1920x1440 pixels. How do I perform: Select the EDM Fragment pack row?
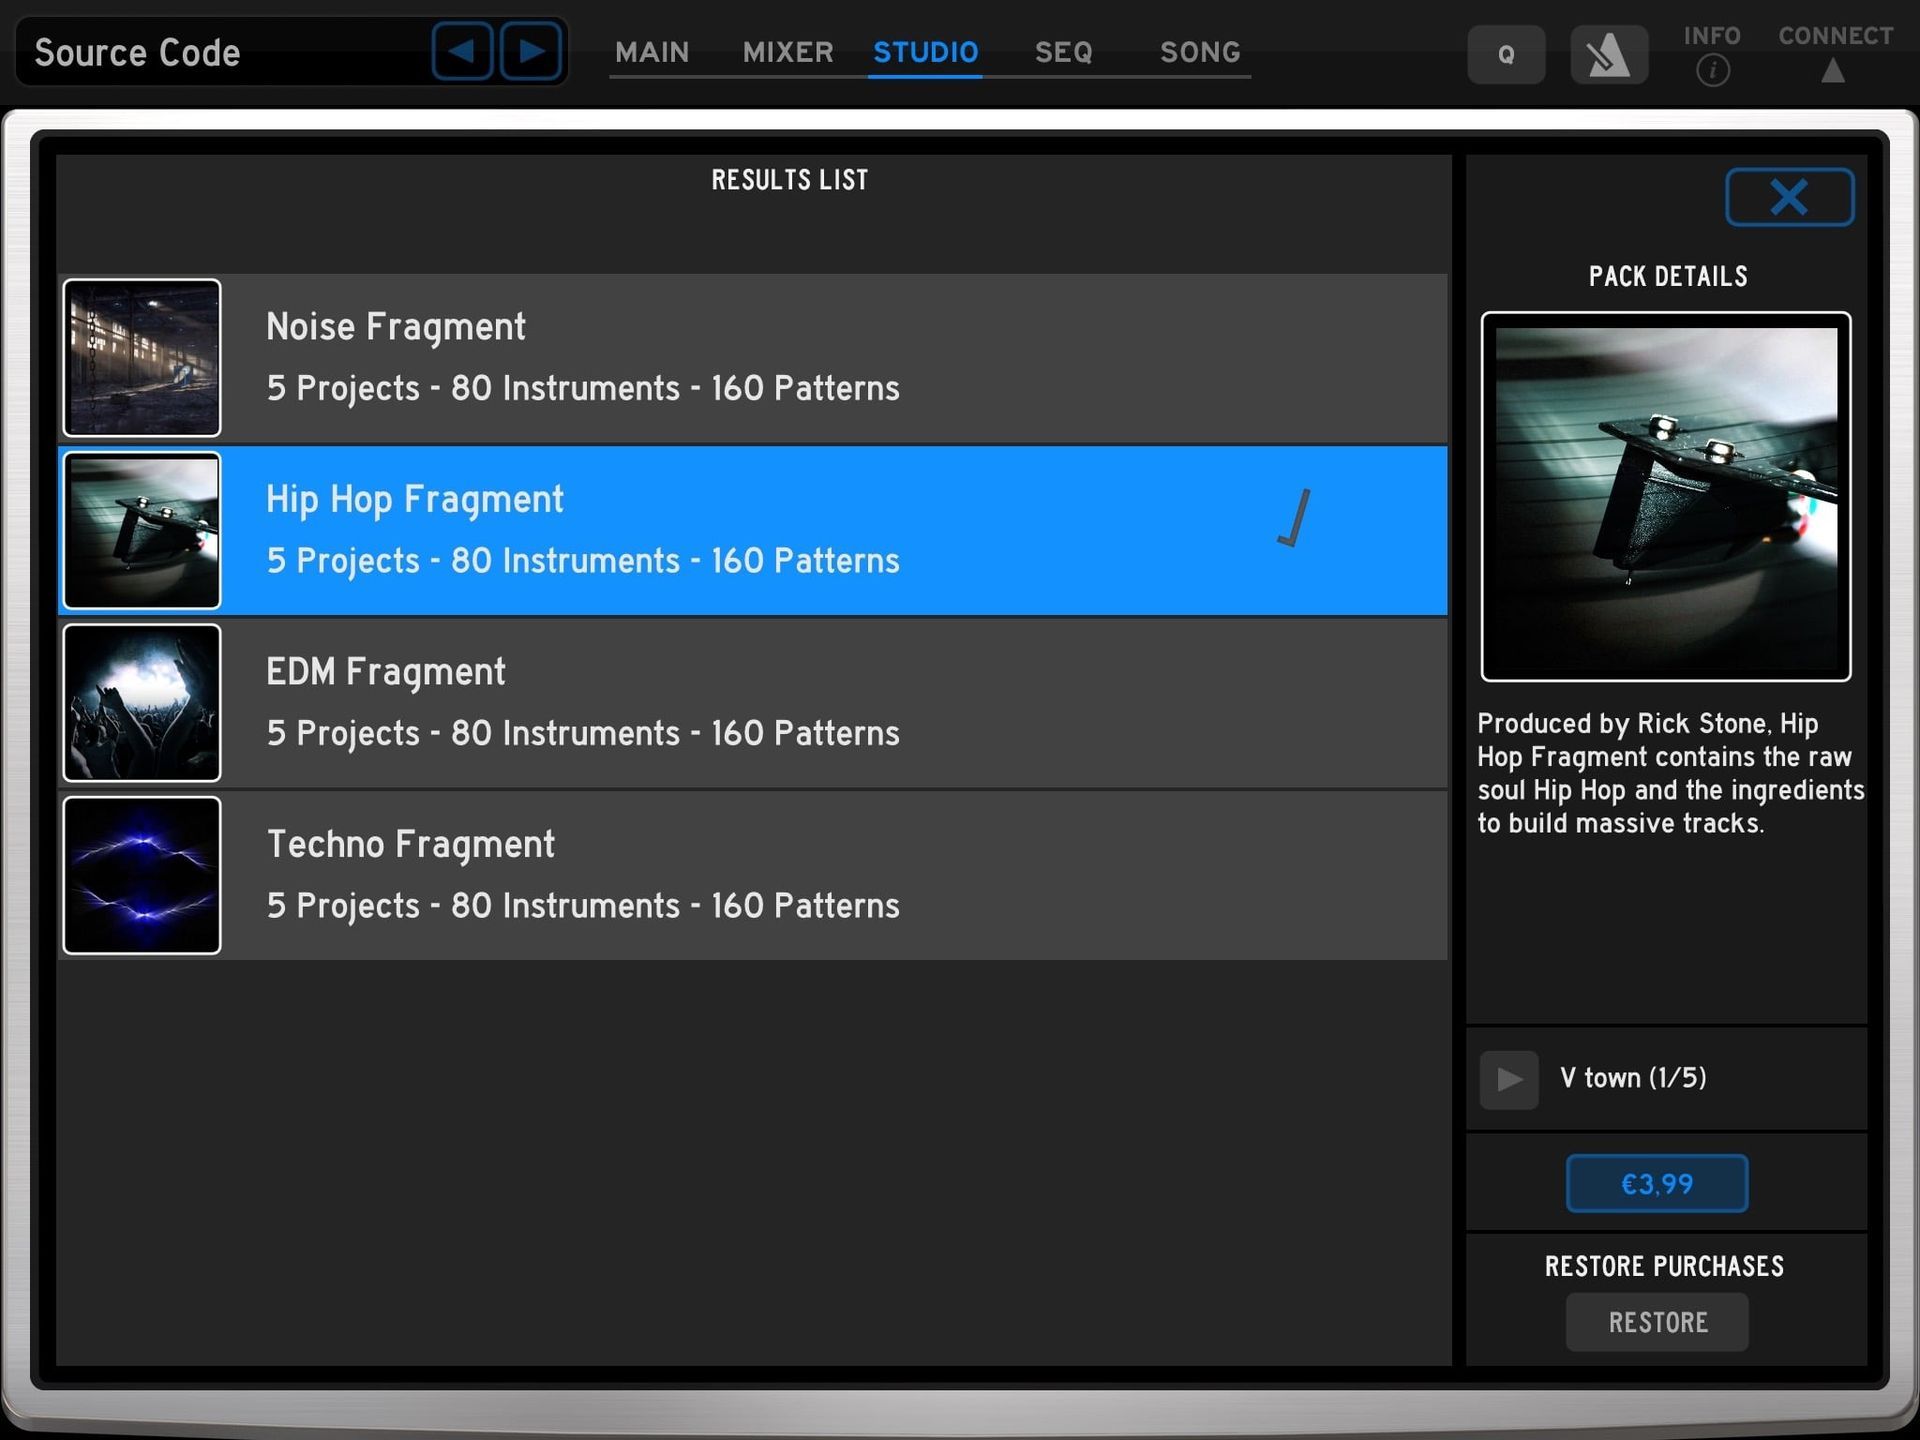pyautogui.click(x=753, y=703)
